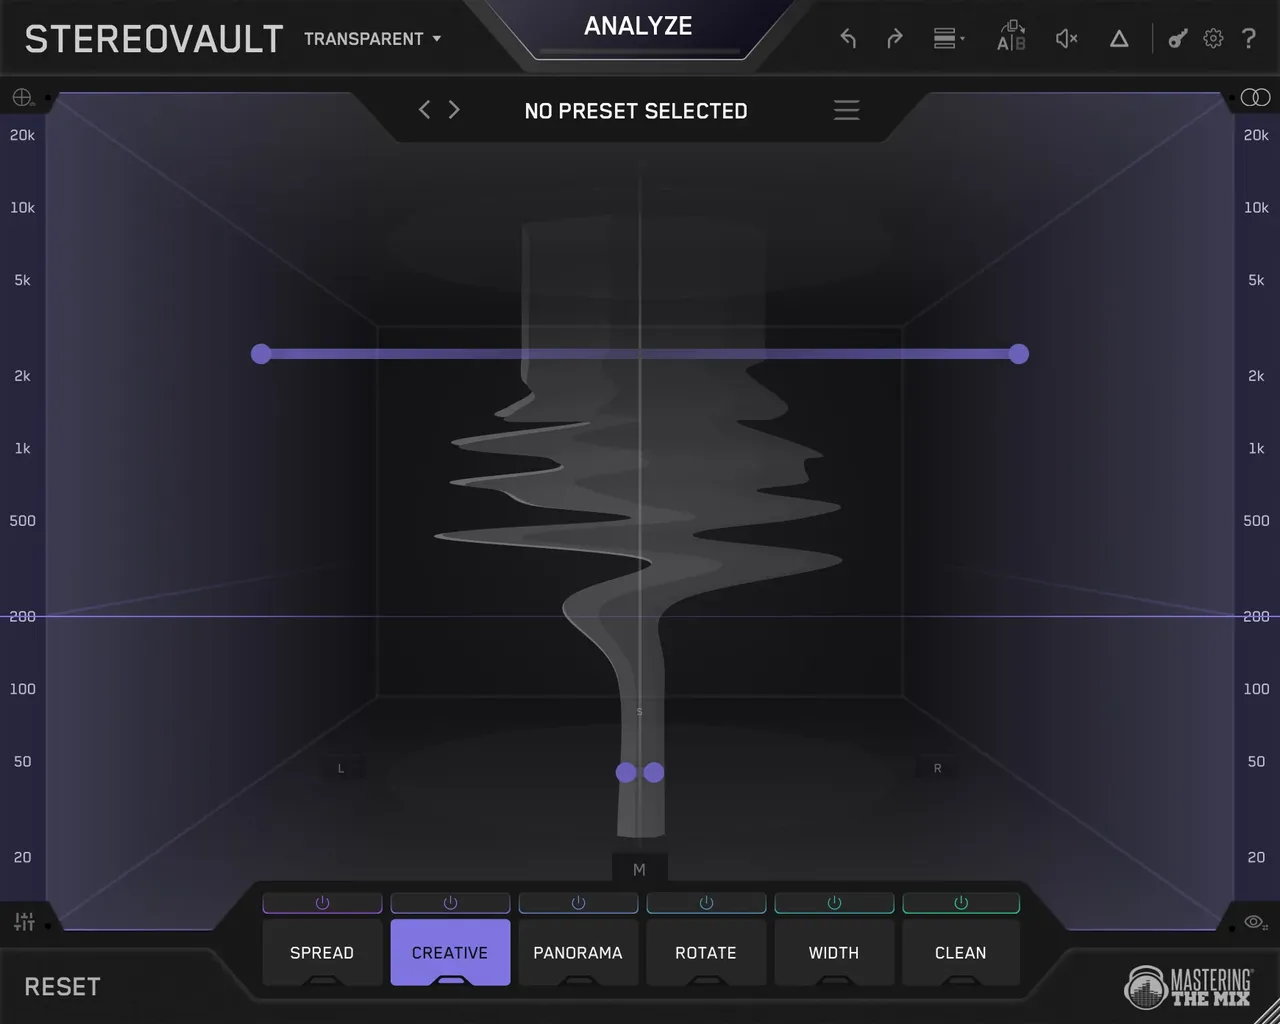Click the 20k label on left axis
This screenshot has width=1280, height=1024.
[22, 135]
